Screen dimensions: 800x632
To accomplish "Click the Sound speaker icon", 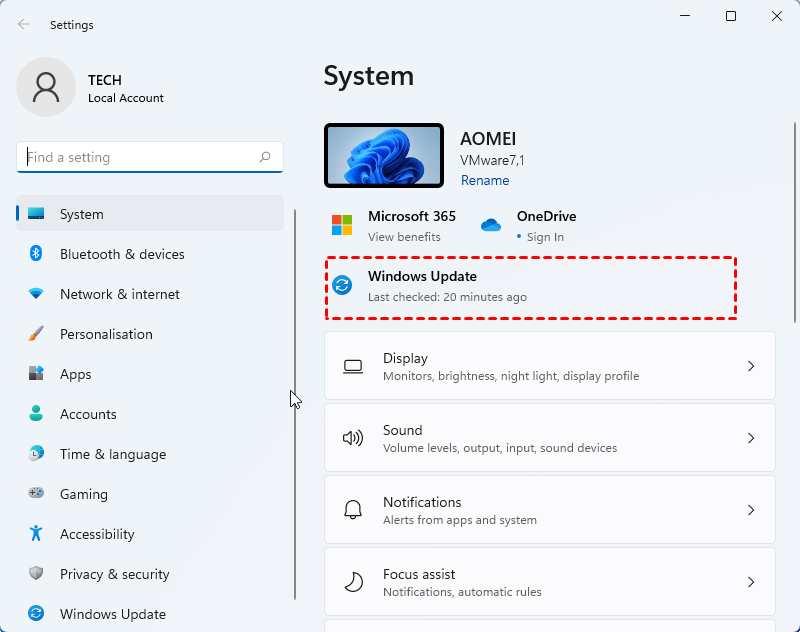I will pyautogui.click(x=353, y=438).
